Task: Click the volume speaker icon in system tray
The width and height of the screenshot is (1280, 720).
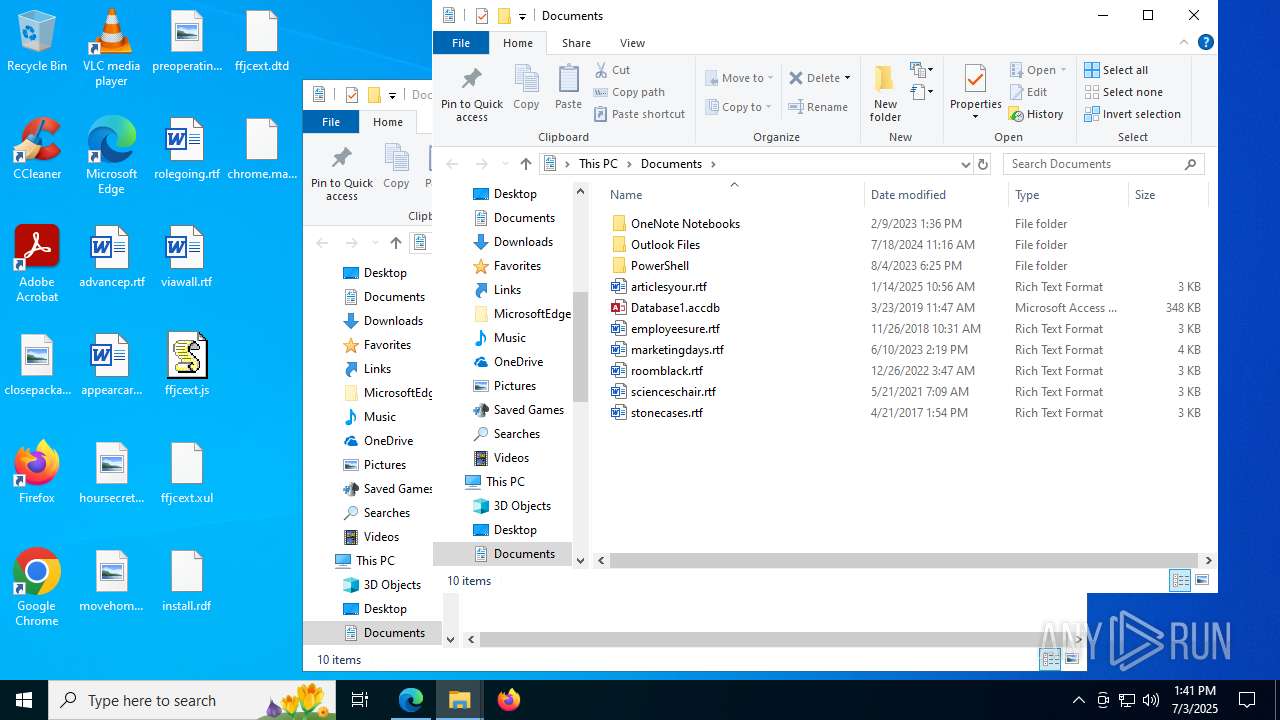Action: pyautogui.click(x=1151, y=700)
